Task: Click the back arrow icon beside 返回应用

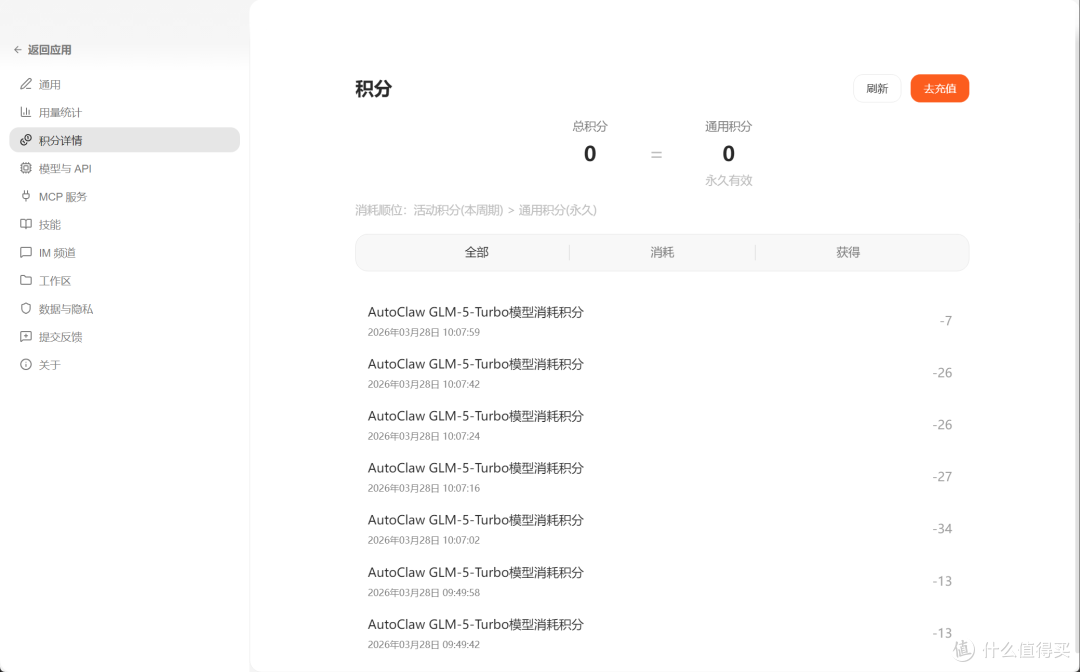Action: [x=18, y=50]
